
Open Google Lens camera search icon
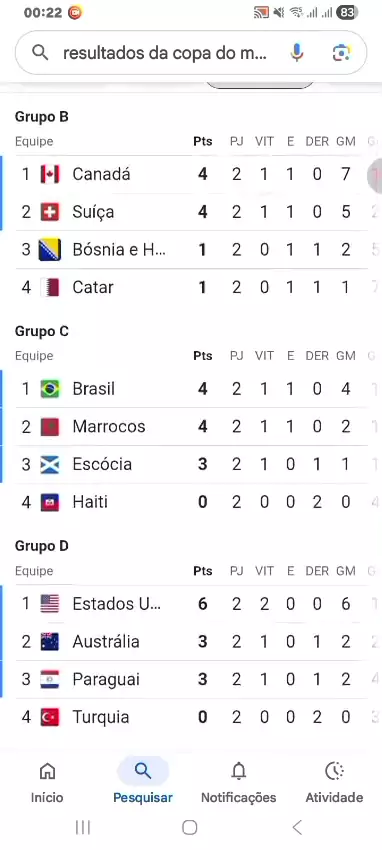[x=341, y=53]
